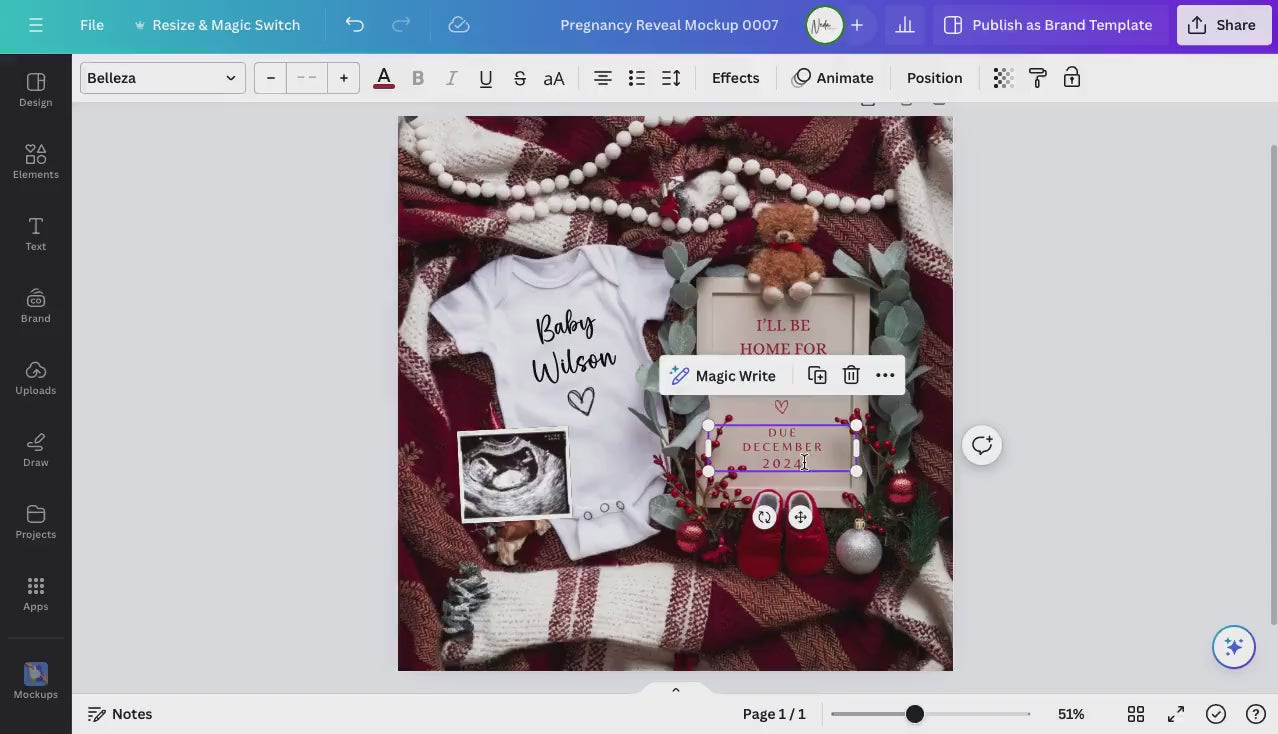
Task: Open the Help question mark button
Action: coord(1256,714)
